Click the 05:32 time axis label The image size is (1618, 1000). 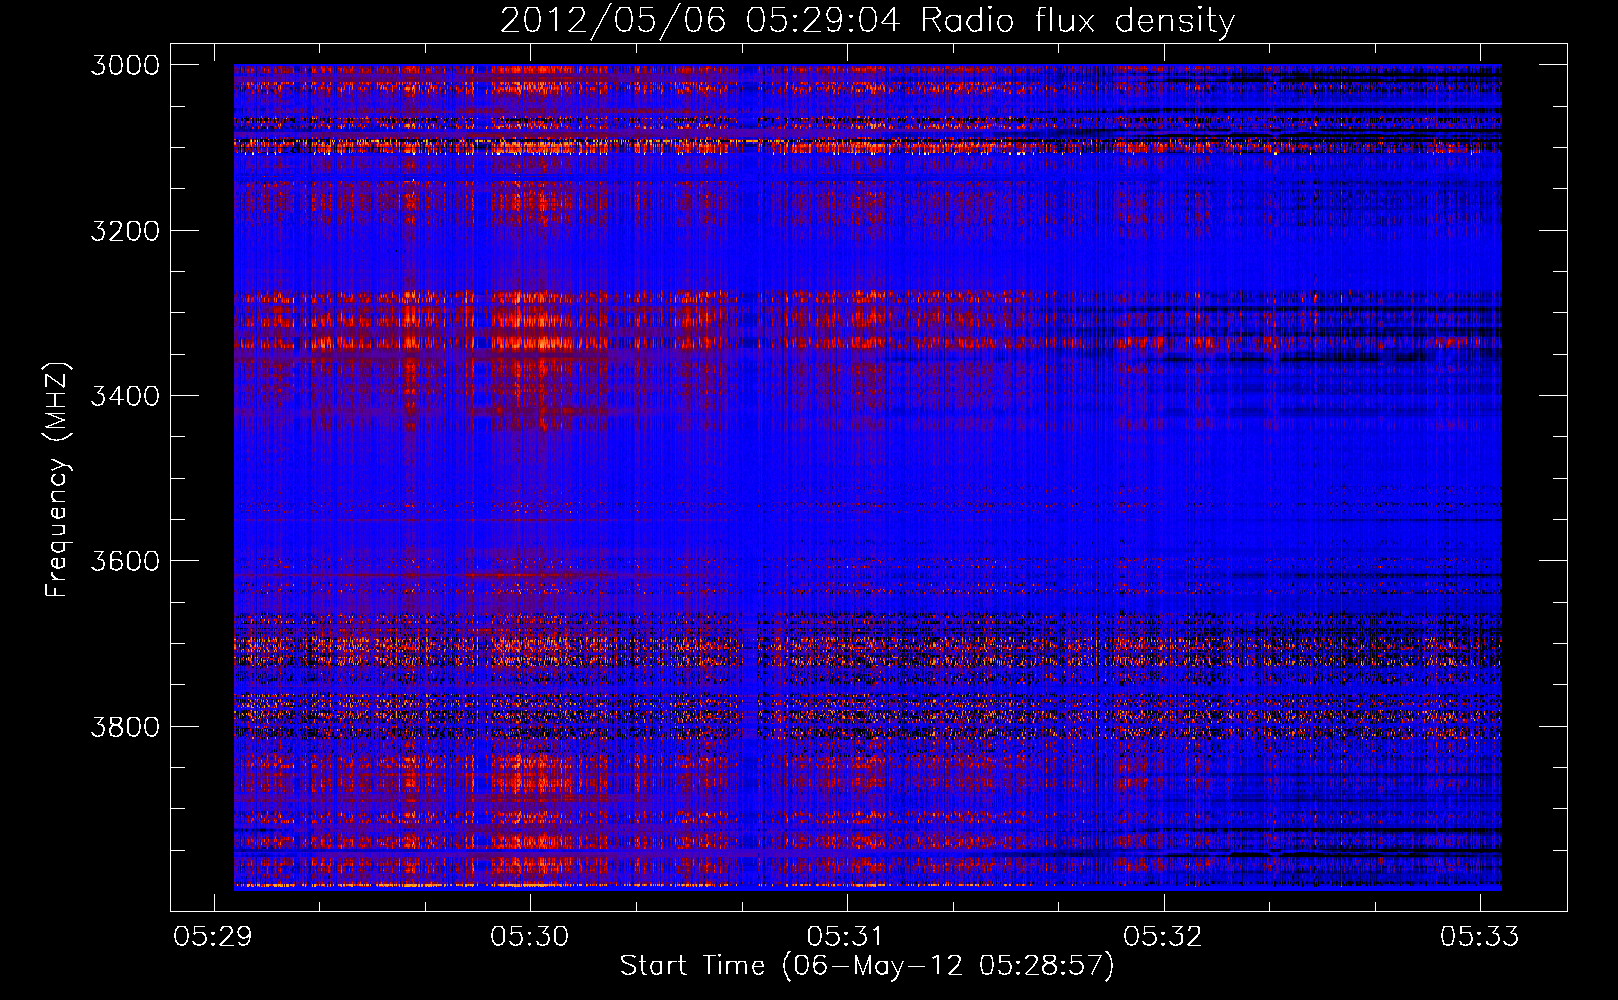1163,936
